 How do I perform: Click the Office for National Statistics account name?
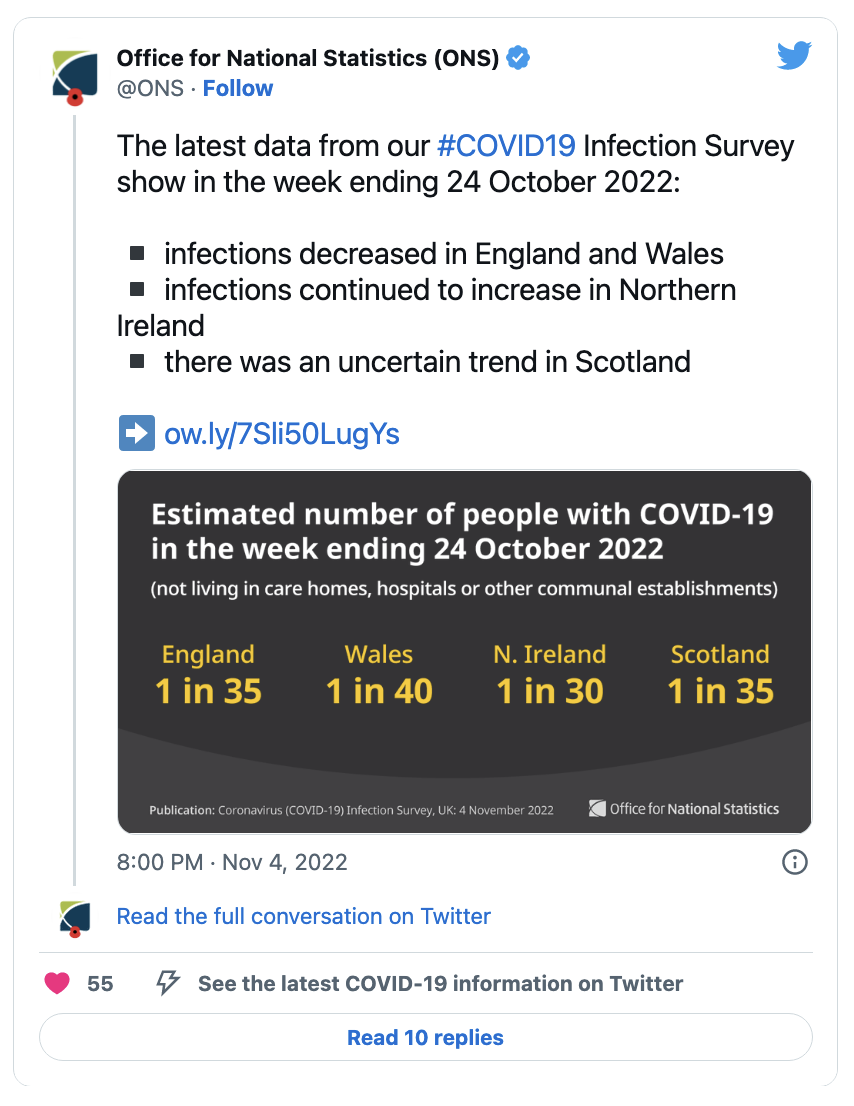click(x=308, y=58)
